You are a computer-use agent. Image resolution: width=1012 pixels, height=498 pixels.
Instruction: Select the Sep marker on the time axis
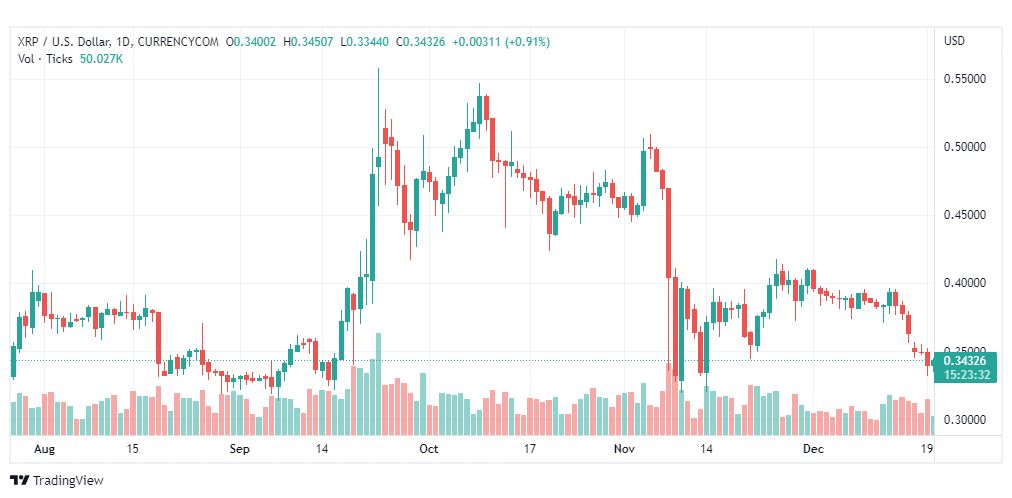(x=240, y=449)
